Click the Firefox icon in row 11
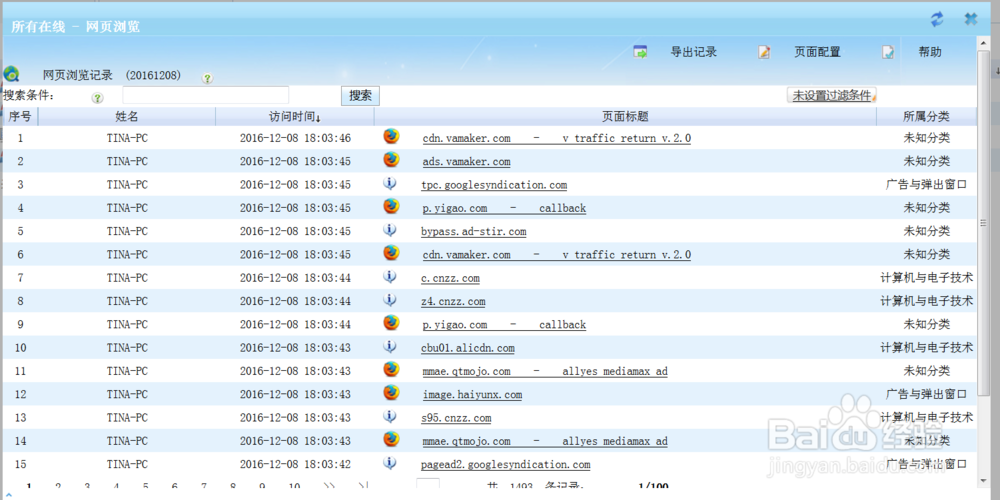Image resolution: width=1000 pixels, height=500 pixels. coord(391,370)
